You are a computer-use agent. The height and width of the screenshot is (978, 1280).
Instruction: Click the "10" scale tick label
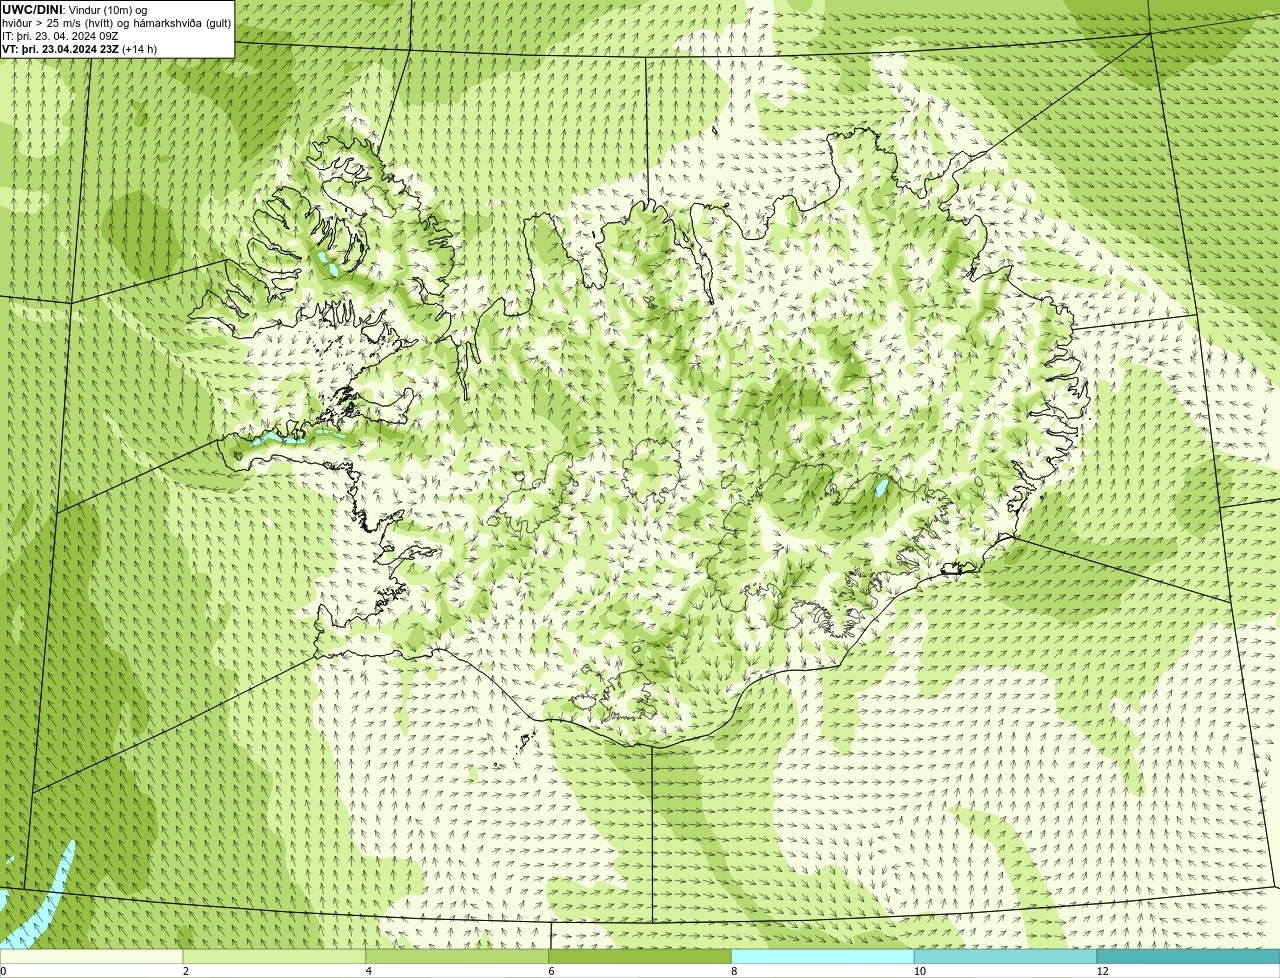point(919,971)
